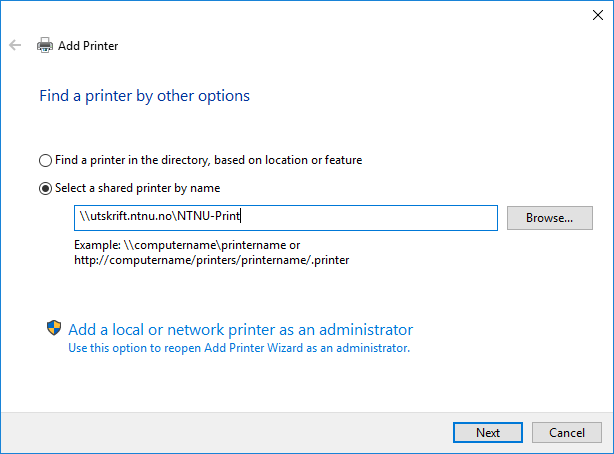Select the find-in-directory radio button

45,160
